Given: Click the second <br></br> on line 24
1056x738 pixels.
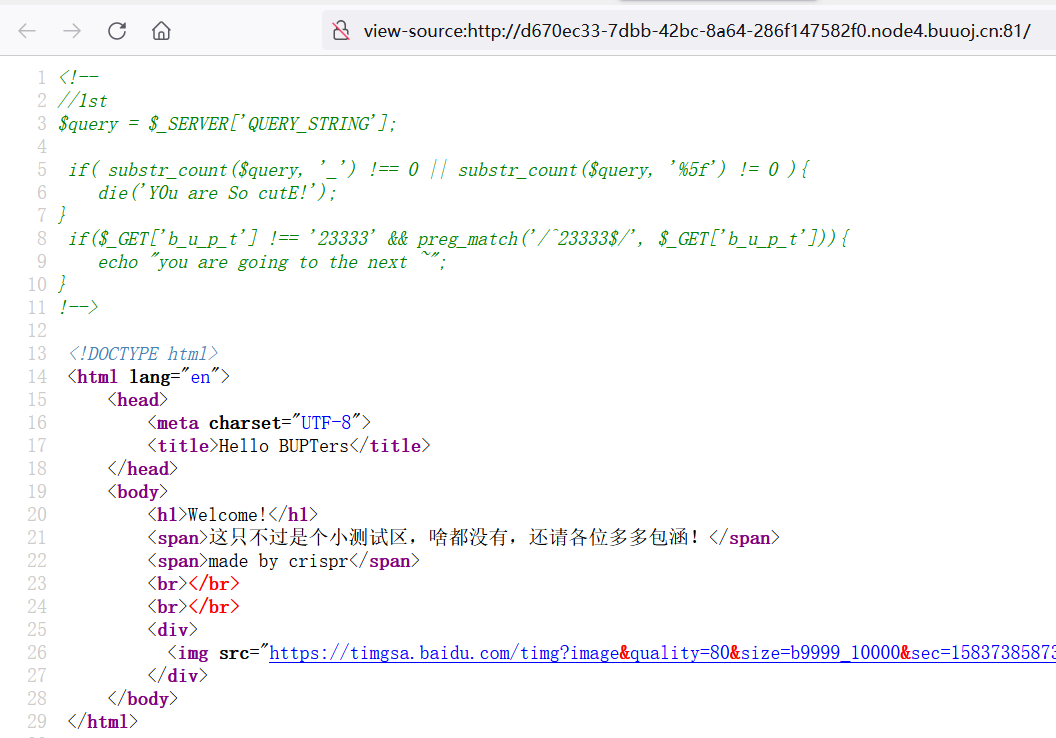Looking at the screenshot, I should [x=193, y=607].
